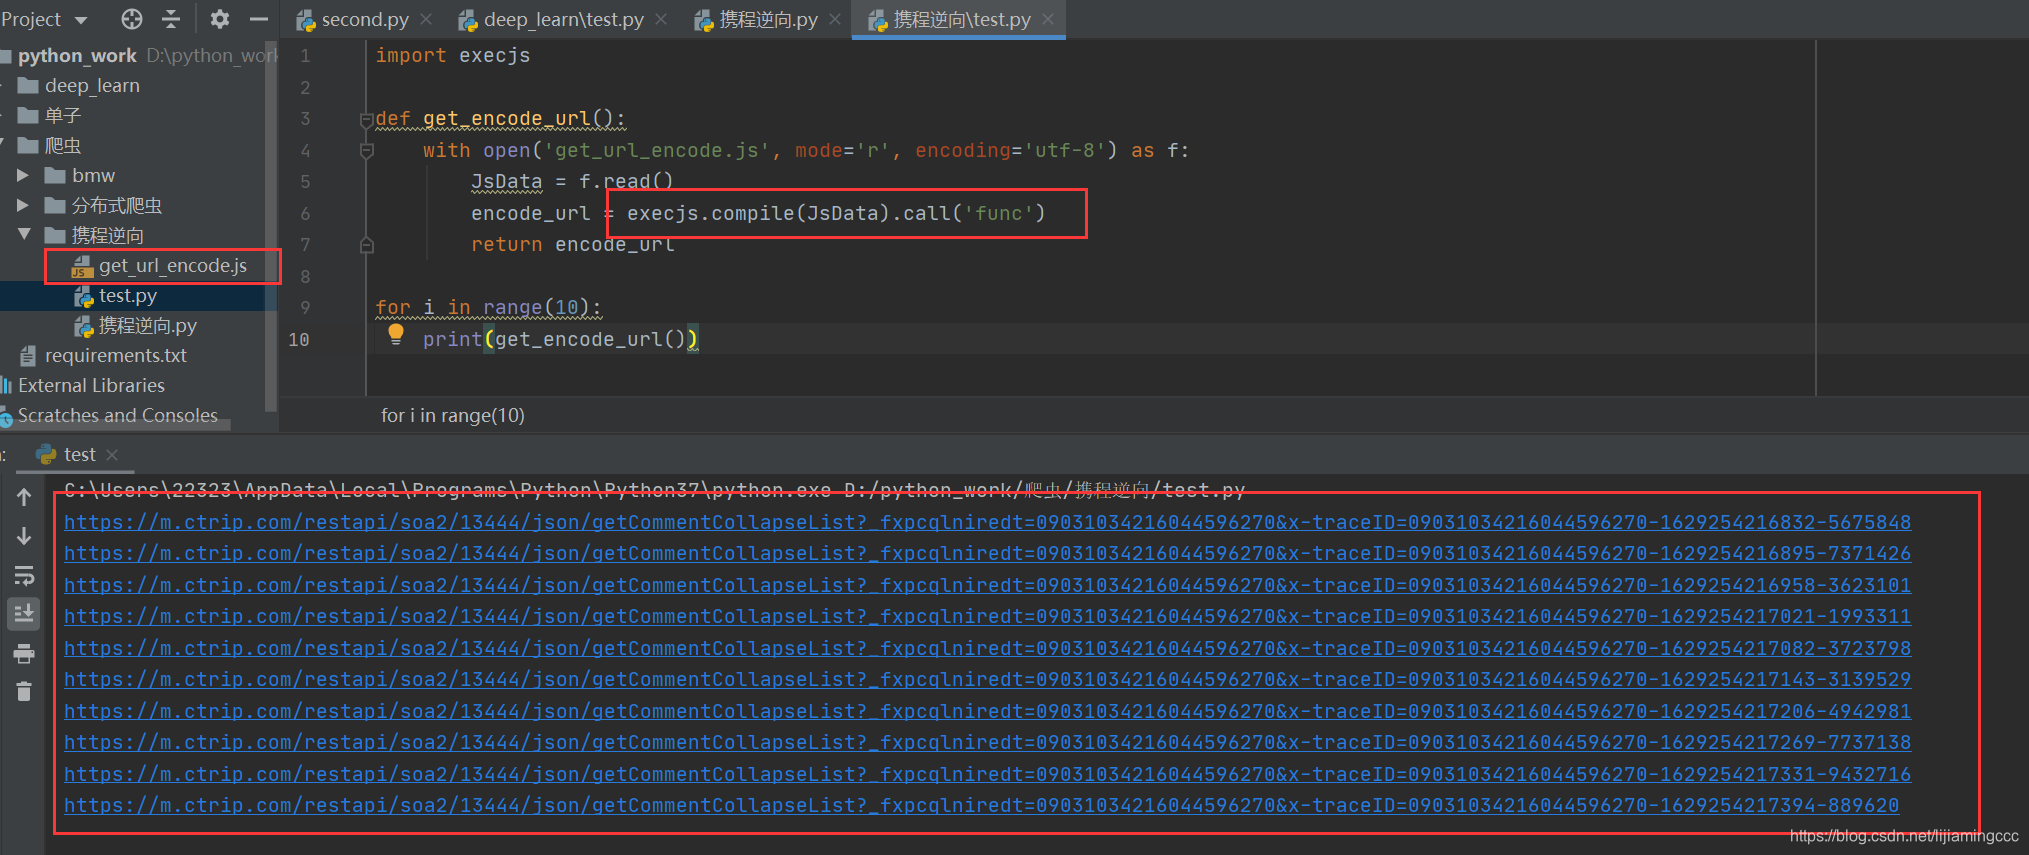Click the up arrow in run toolbar
Viewport: 2029px width, 855px height.
24,497
